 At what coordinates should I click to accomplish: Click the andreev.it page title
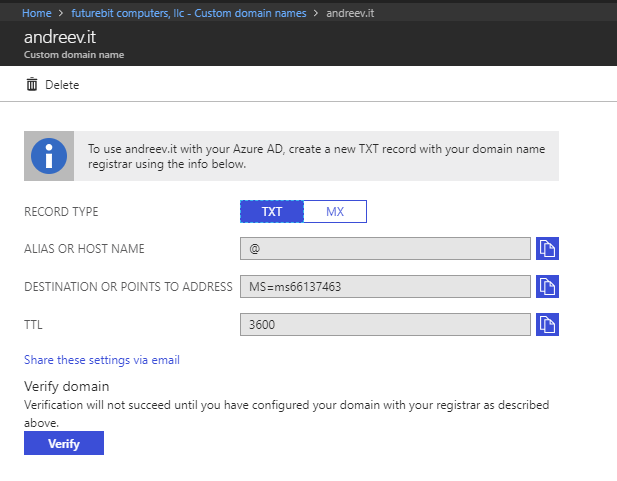coord(60,37)
